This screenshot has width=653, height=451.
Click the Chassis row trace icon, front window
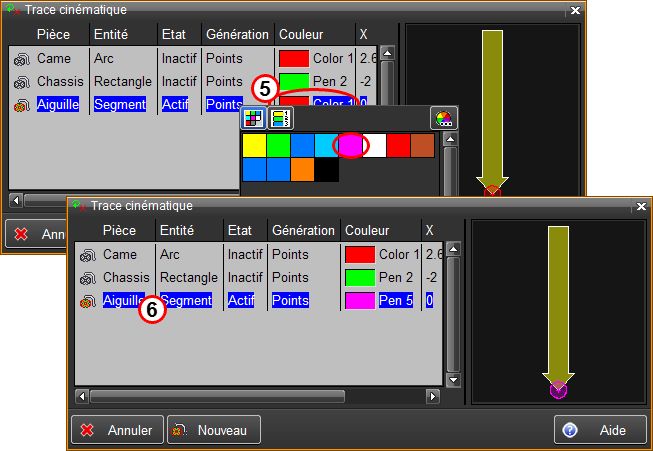88,278
